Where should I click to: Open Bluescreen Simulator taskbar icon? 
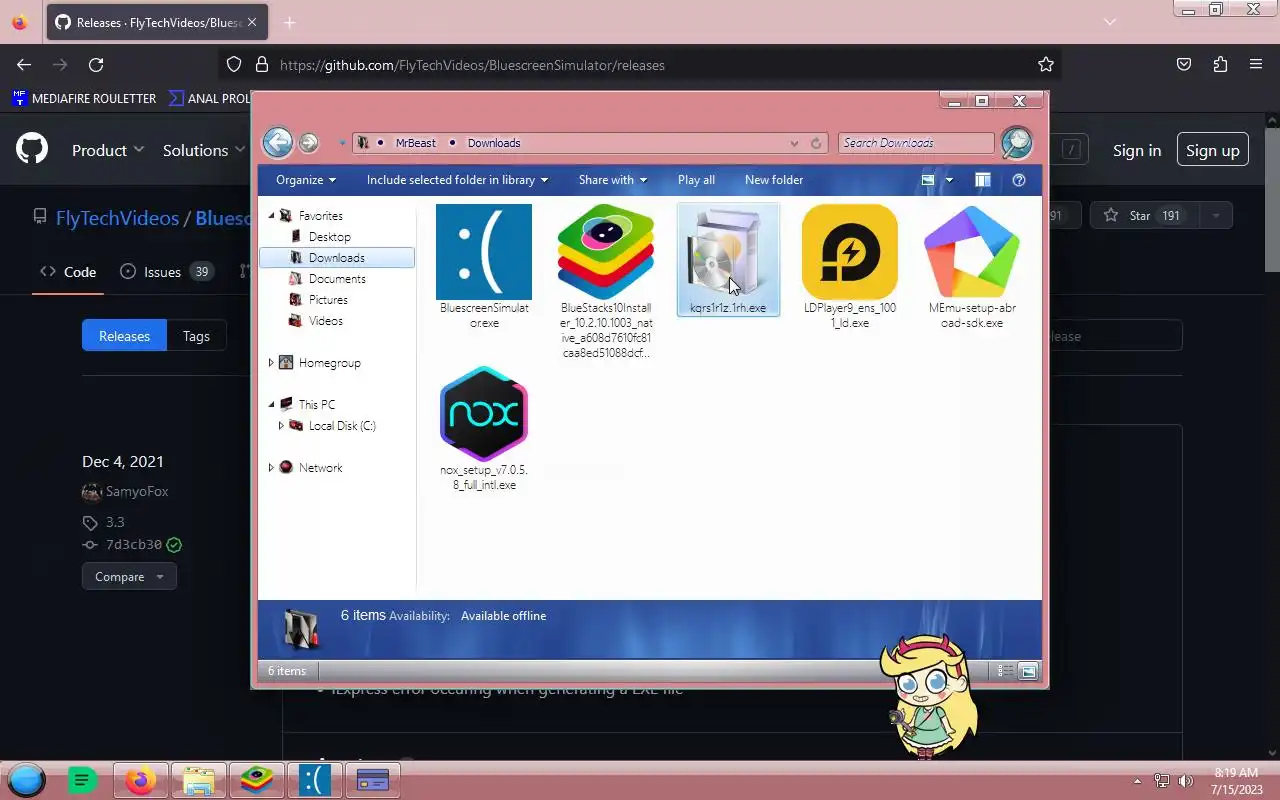(x=315, y=780)
